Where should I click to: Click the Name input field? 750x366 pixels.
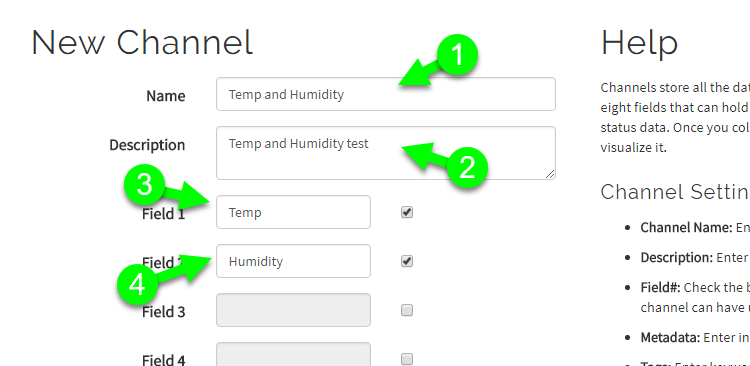(386, 94)
